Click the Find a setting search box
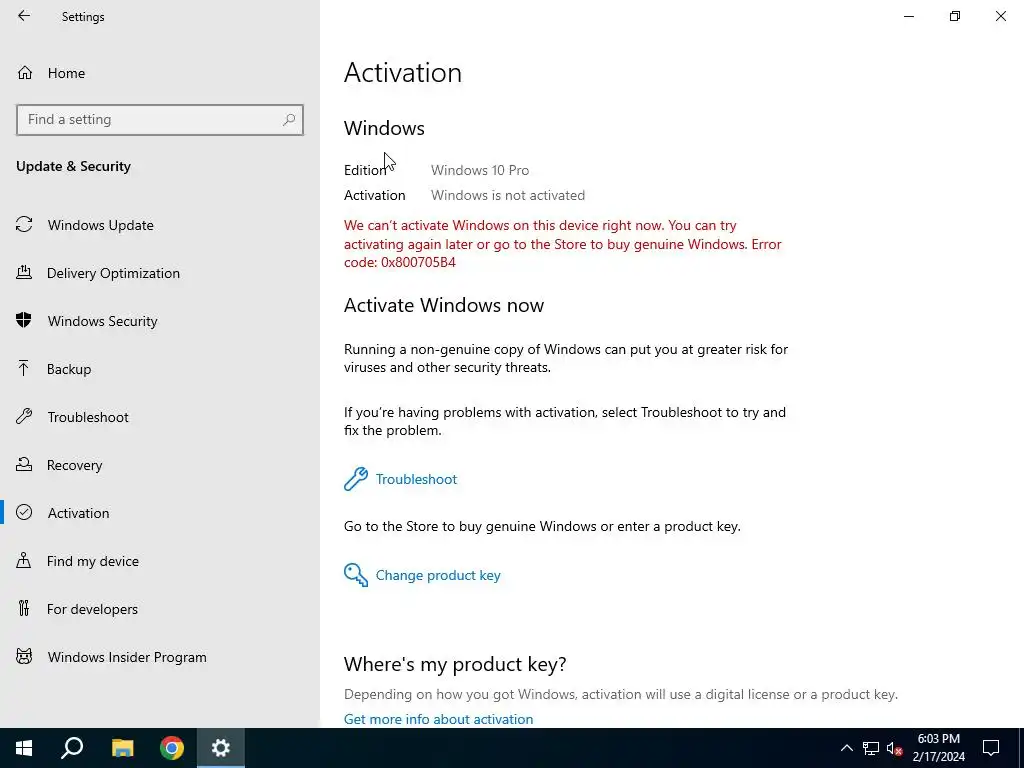1024x768 pixels. pyautogui.click(x=159, y=120)
